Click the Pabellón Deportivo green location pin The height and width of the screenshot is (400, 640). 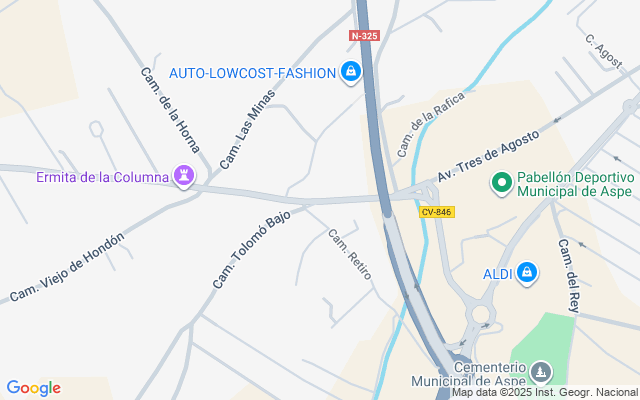(x=502, y=183)
